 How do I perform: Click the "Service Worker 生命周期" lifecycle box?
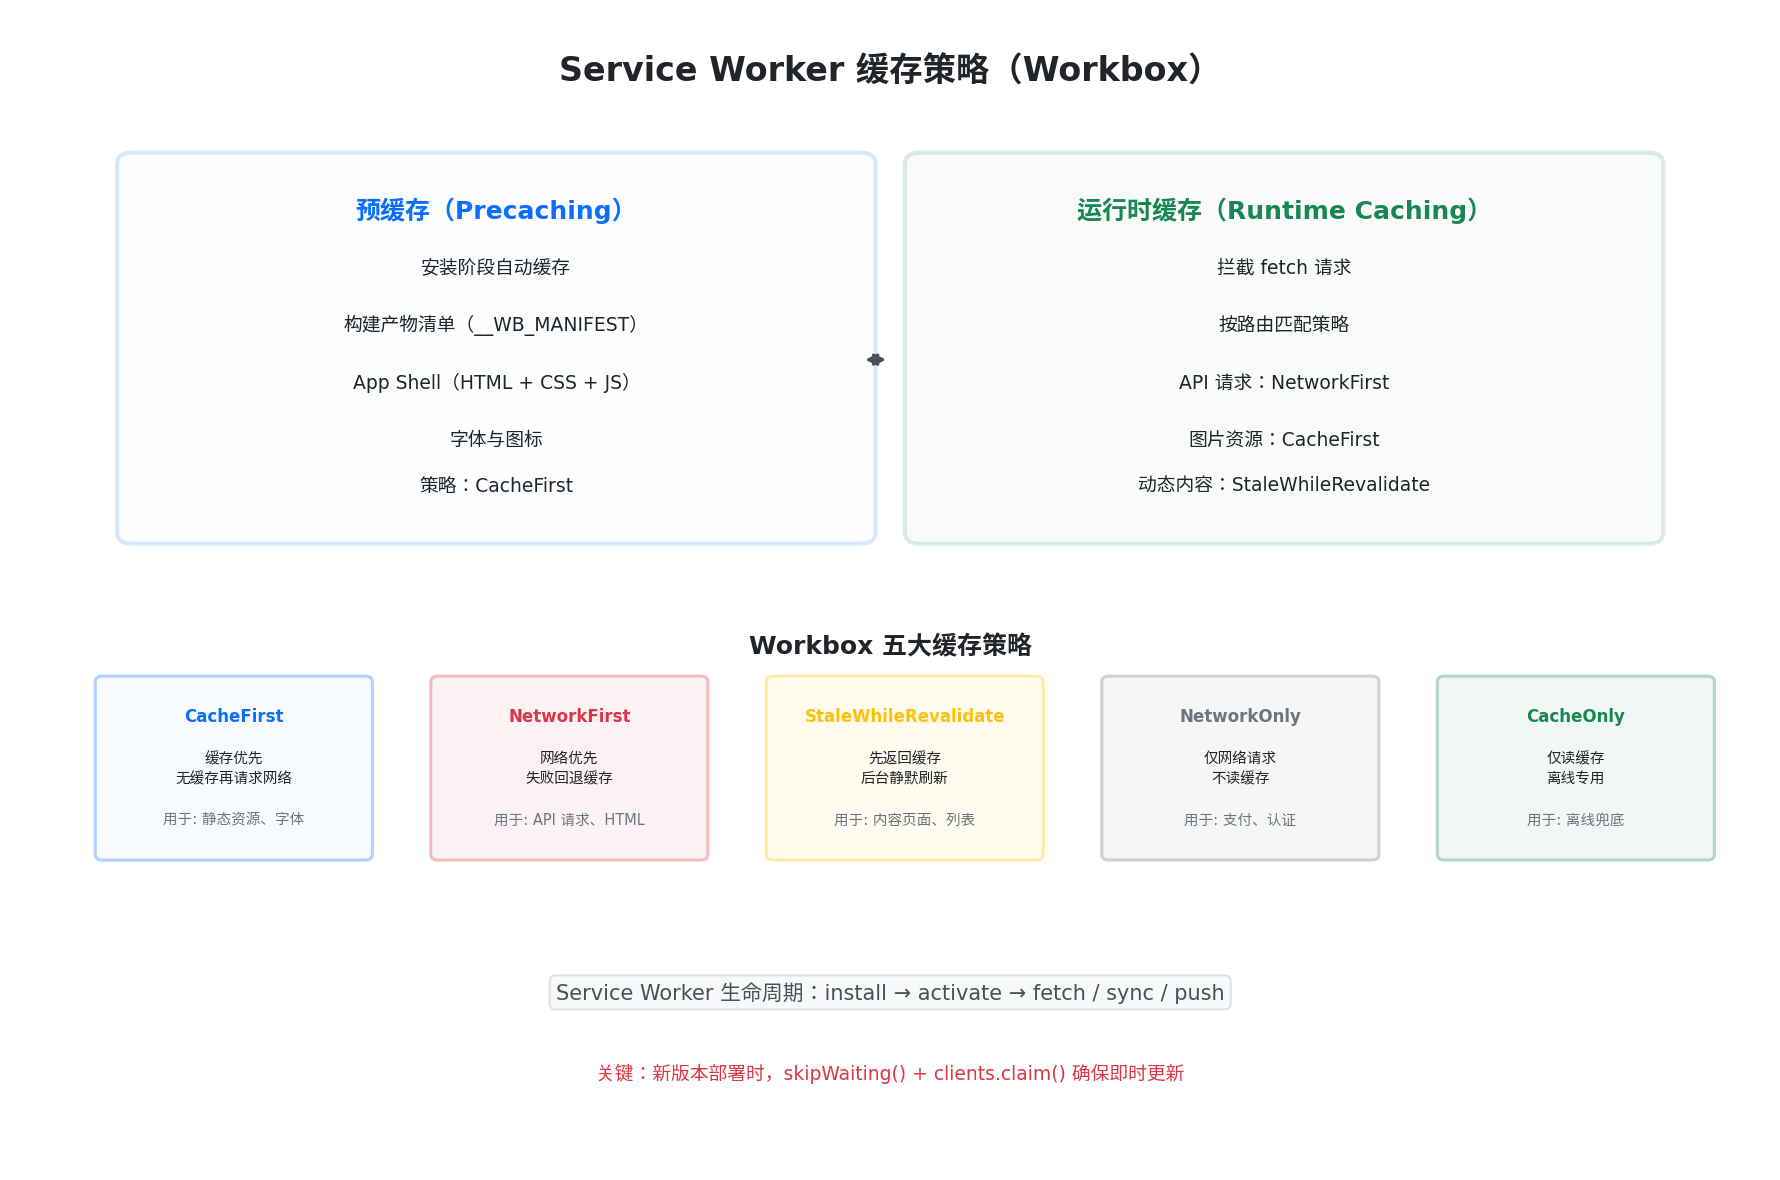pyautogui.click(x=890, y=993)
